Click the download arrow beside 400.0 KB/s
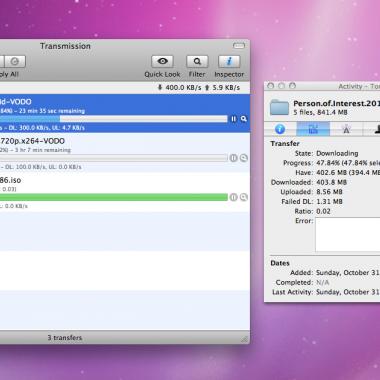Viewport: 380px width, 380px height. point(160,87)
